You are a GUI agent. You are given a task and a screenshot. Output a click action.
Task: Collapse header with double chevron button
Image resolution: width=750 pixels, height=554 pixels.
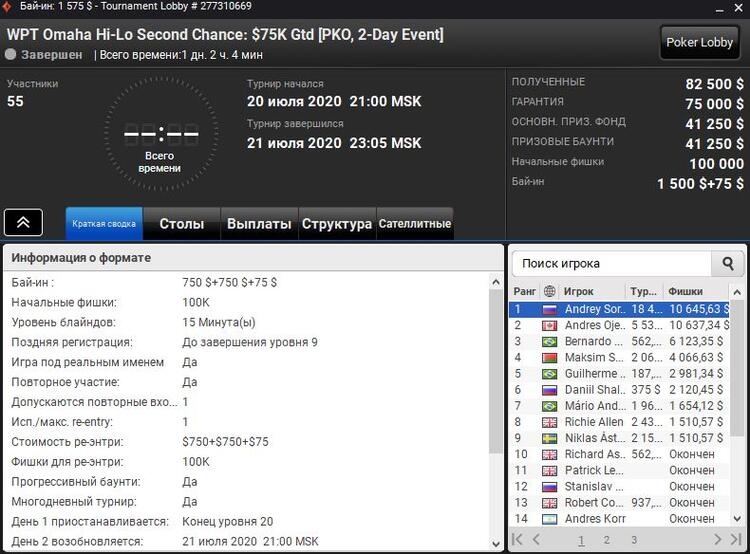click(x=23, y=222)
